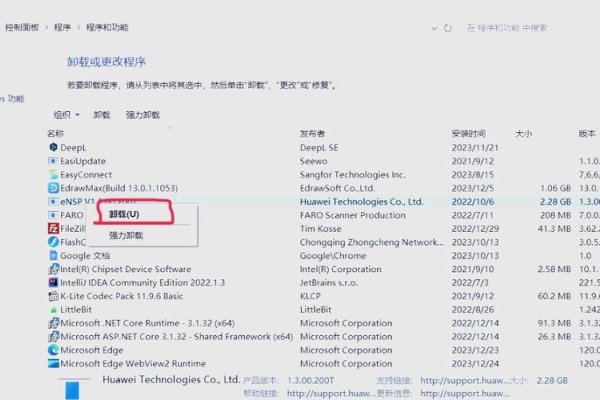Image resolution: width=600 pixels, height=400 pixels.
Task: Select IntelliJ IDEA Community Edition 2022.1.3
Action: tap(142, 282)
